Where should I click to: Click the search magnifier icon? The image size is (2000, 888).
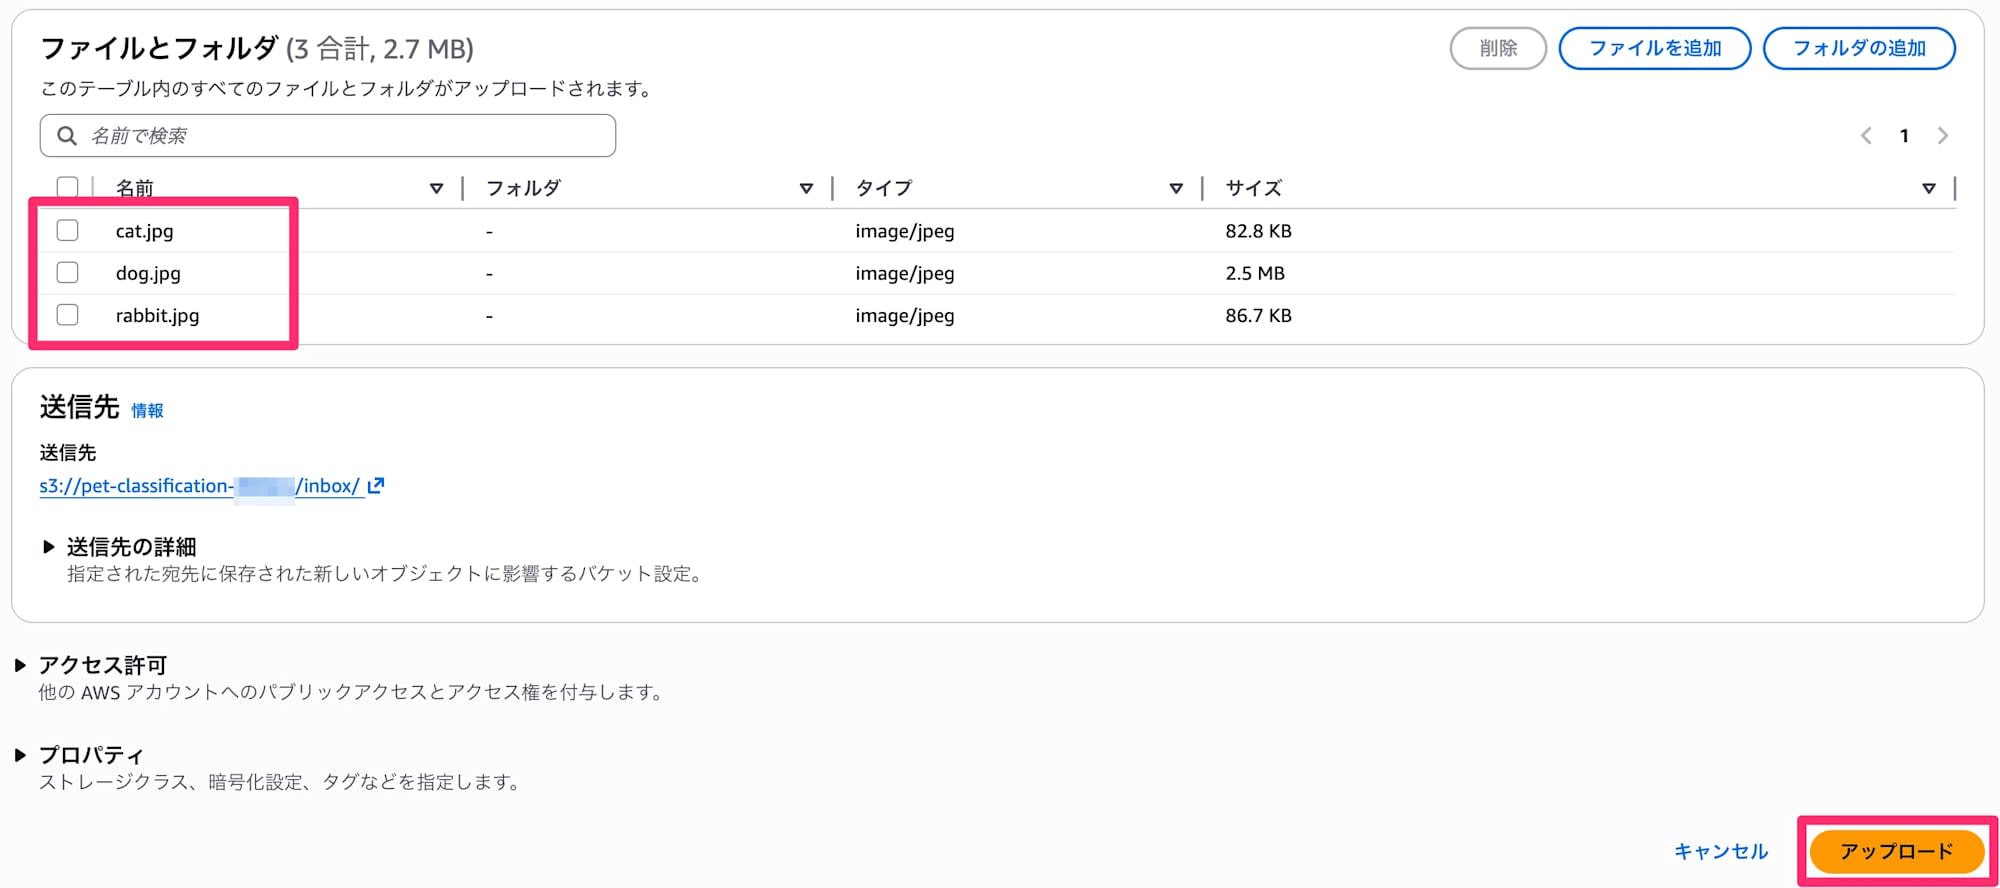[67, 136]
